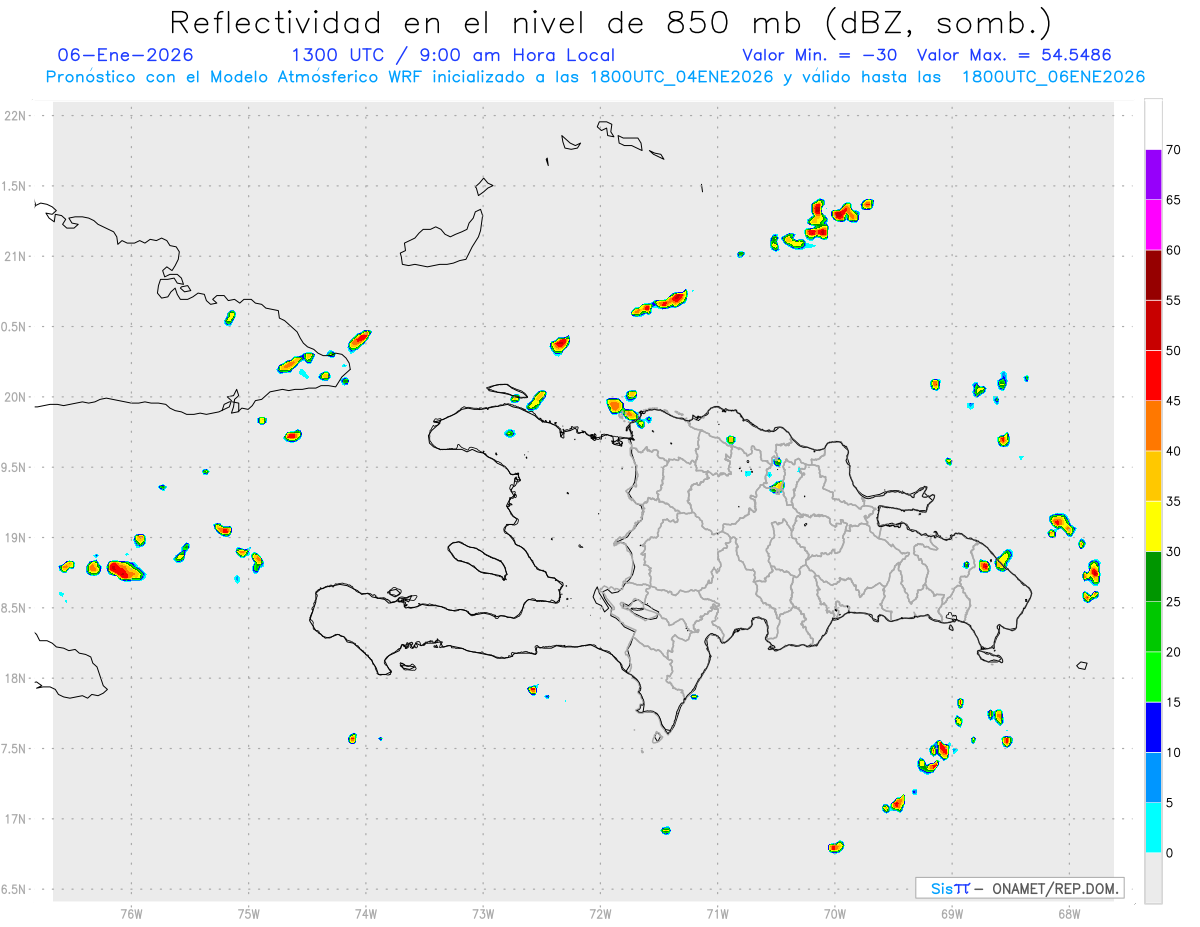Select the orange 40–45 dBZ color band
1200x927 pixels.
1153,425
